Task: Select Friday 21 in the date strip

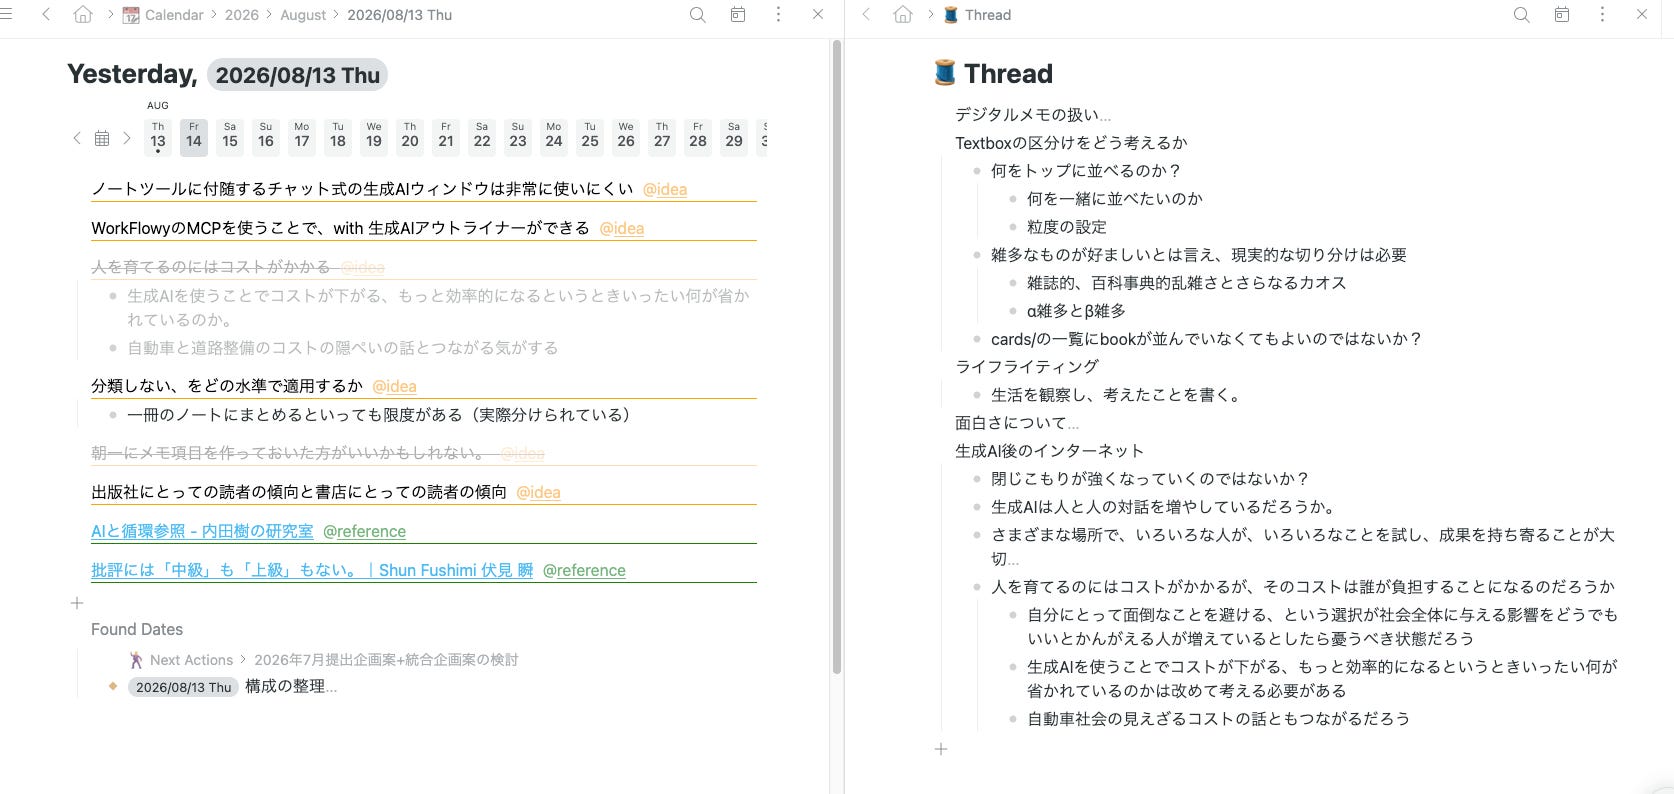Action: point(446,137)
